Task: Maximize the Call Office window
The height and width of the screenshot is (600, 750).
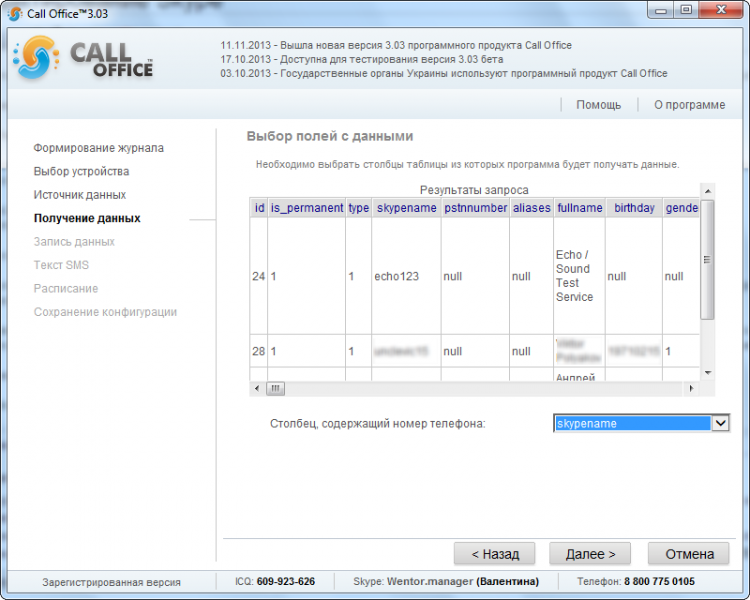Action: click(686, 10)
